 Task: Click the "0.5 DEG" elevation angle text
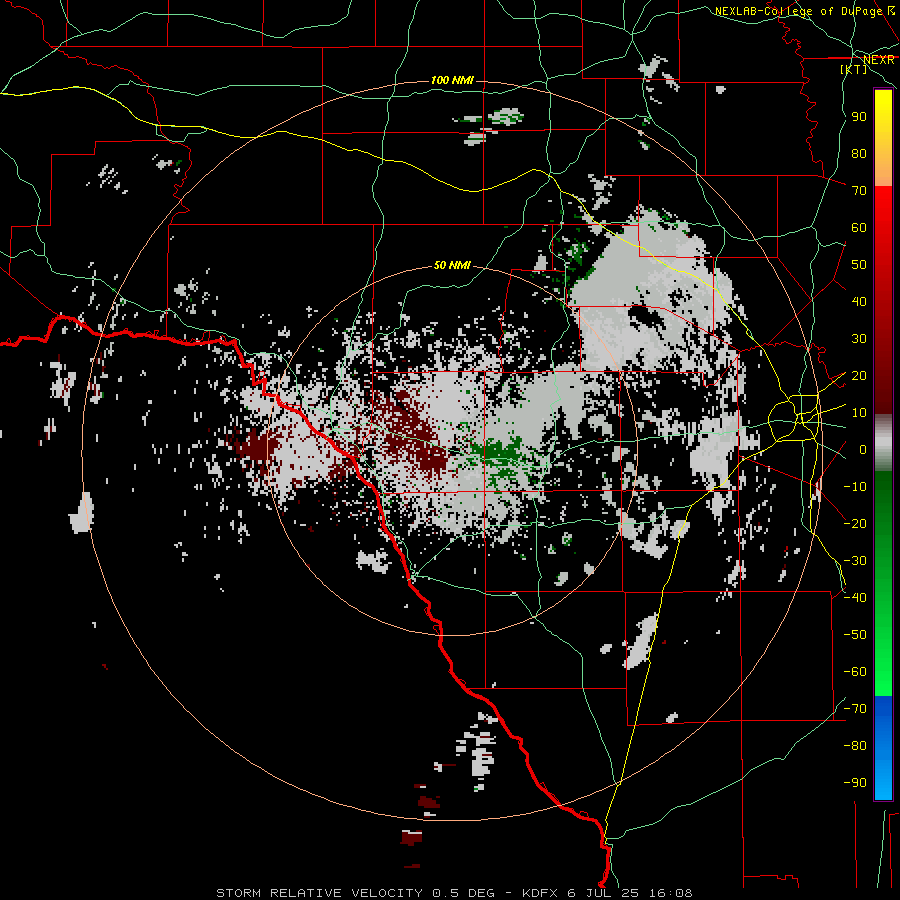tap(464, 893)
